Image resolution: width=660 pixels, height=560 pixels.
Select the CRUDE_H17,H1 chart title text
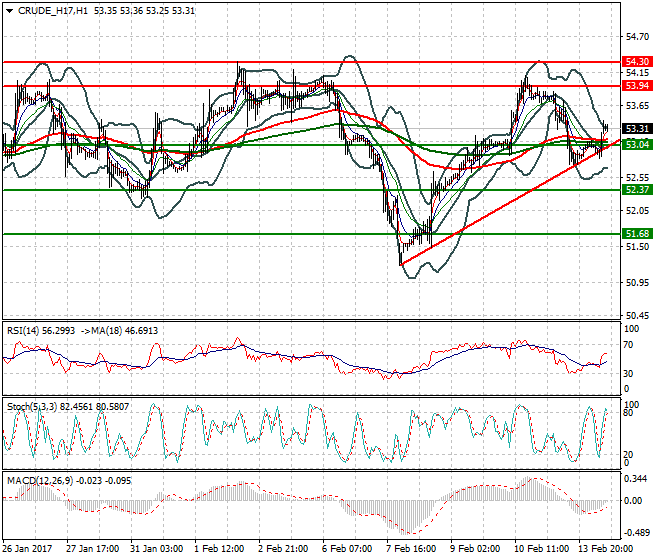pos(53,11)
